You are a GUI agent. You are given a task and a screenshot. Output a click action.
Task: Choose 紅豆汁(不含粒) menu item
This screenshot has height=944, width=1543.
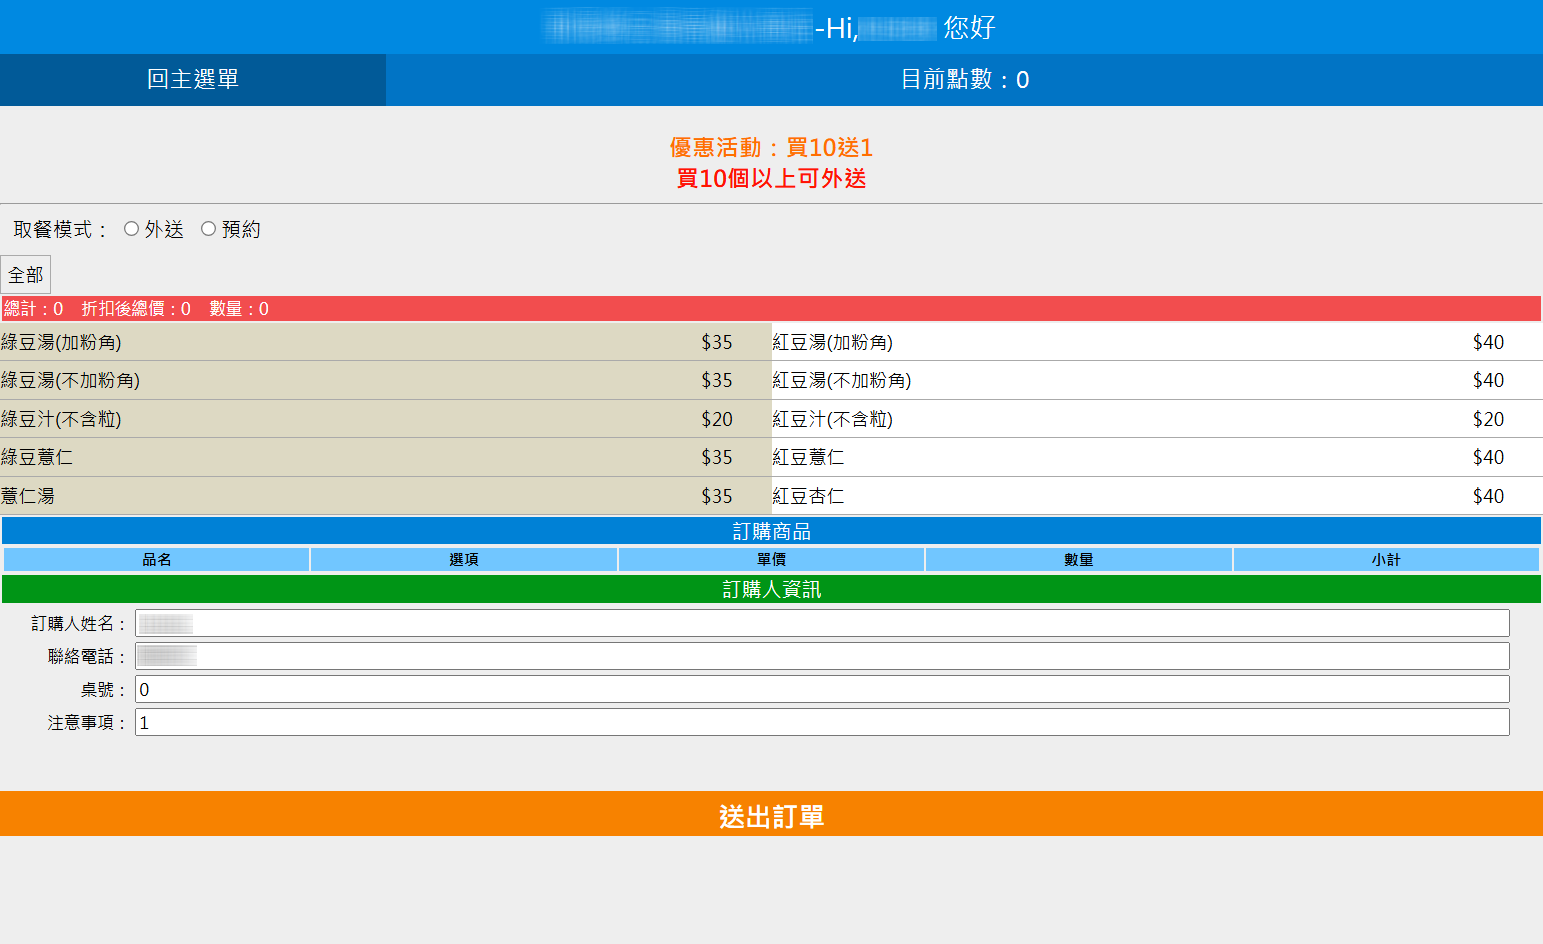[1157, 419]
